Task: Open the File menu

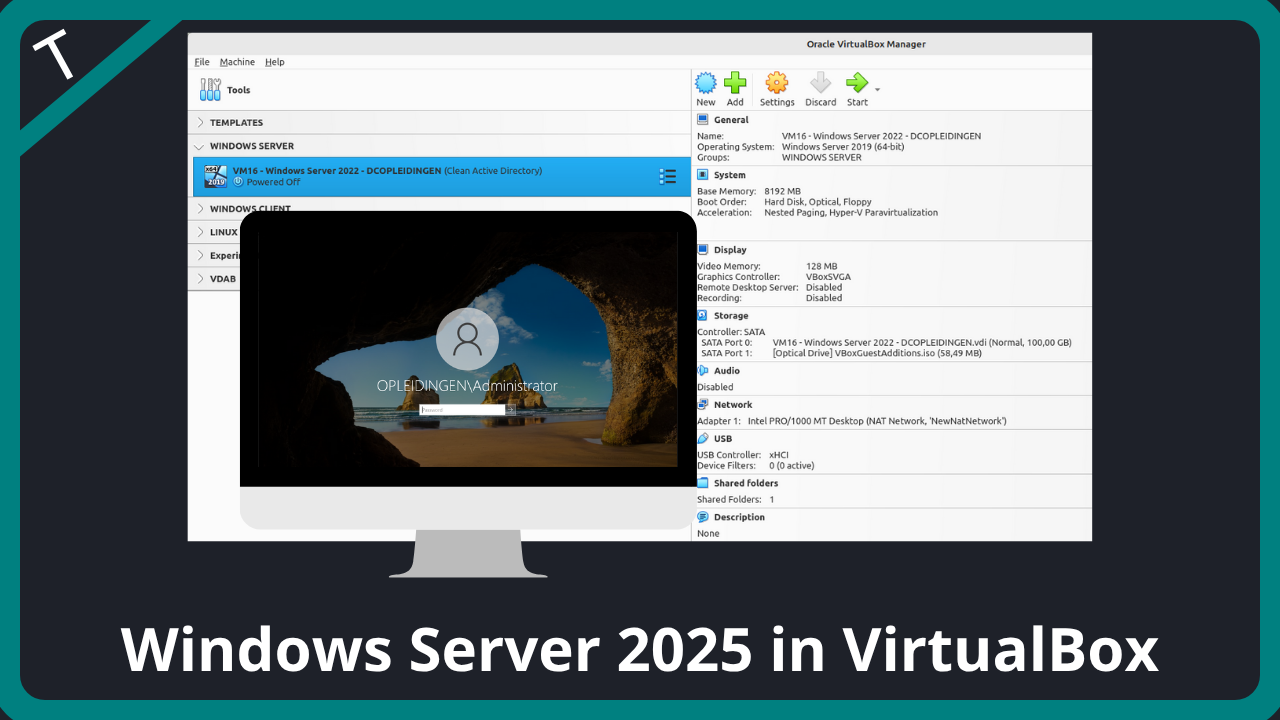Action: [x=202, y=62]
